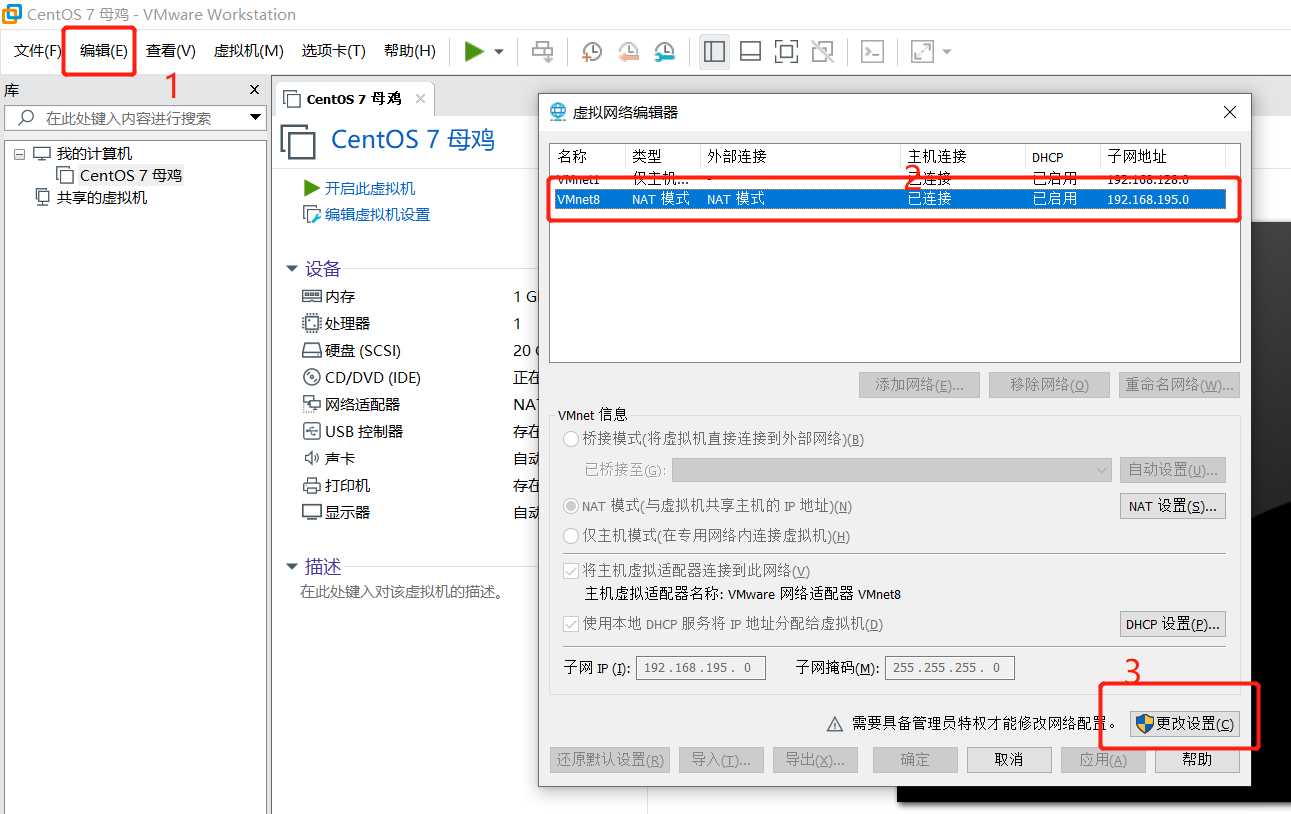Screen dimensions: 1291x814
Task: Collapse the 设备 section
Action: pyautogui.click(x=292, y=269)
